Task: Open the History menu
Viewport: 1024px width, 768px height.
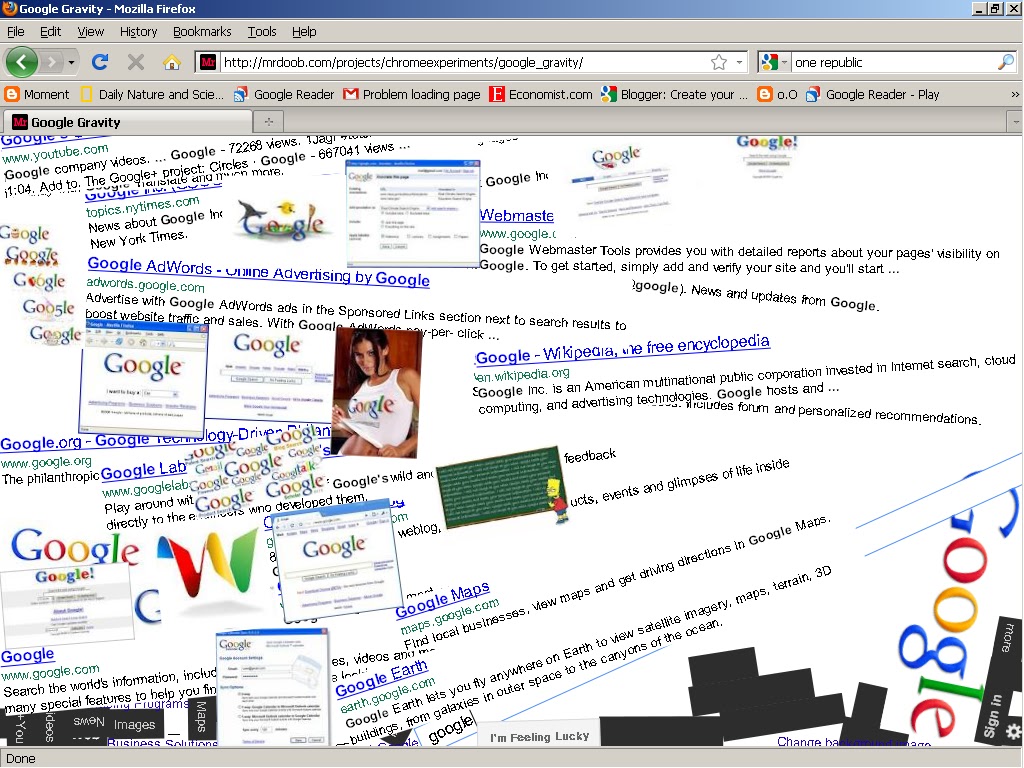Action: (138, 31)
